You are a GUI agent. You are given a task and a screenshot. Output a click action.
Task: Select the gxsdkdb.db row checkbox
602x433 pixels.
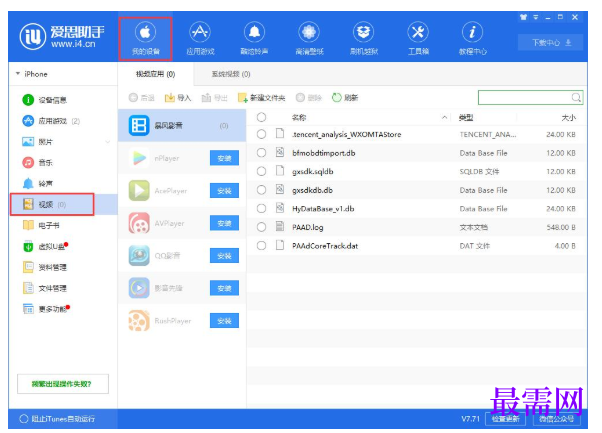[261, 190]
